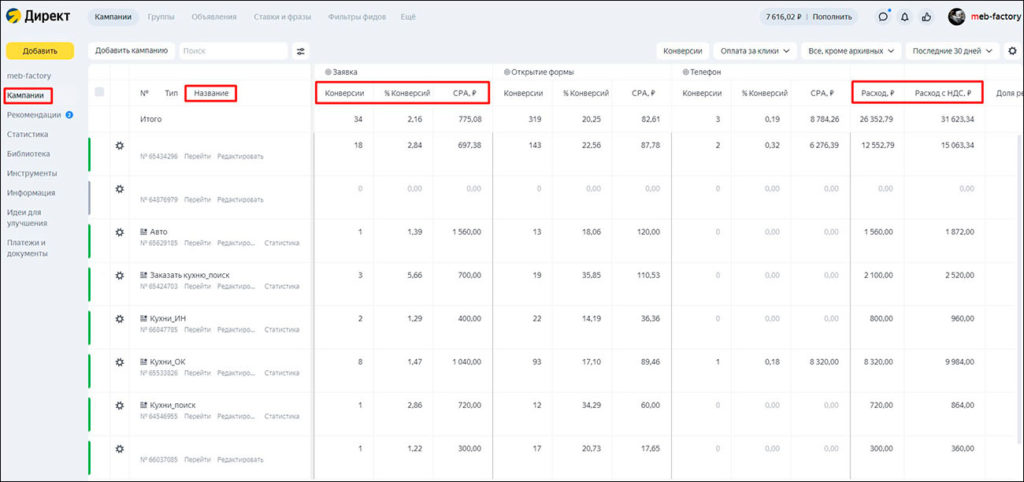
Task: Tick the select-all campaigns checkbox
Action: pos(99,92)
